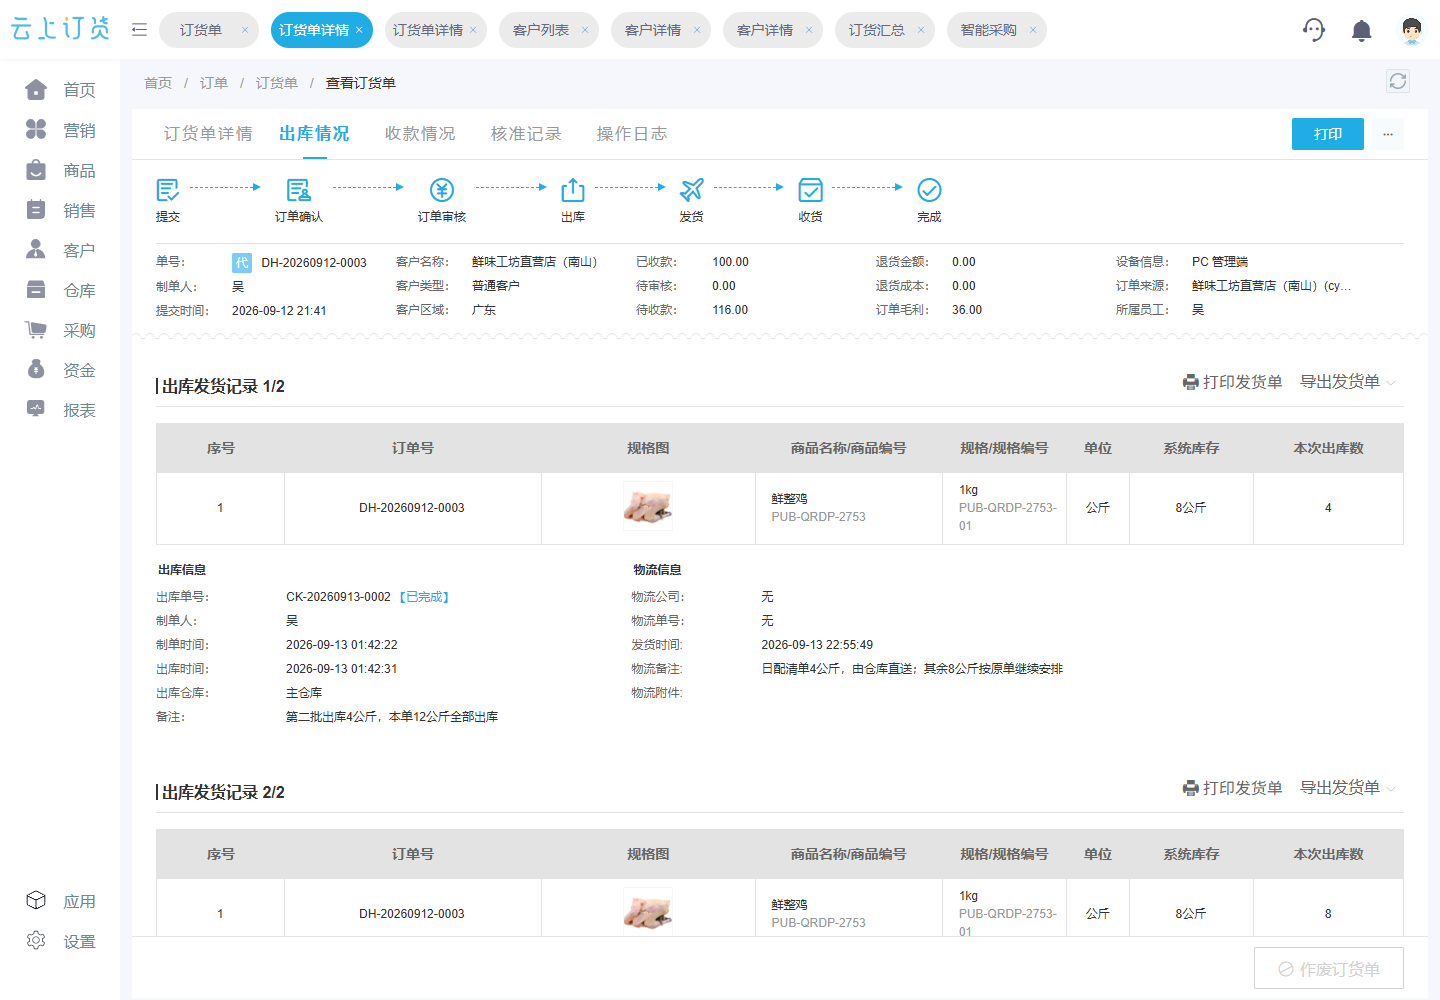Switch to the 订货单详情 section tab
Screen dimensions: 1440x1000
pyautogui.click(x=208, y=134)
